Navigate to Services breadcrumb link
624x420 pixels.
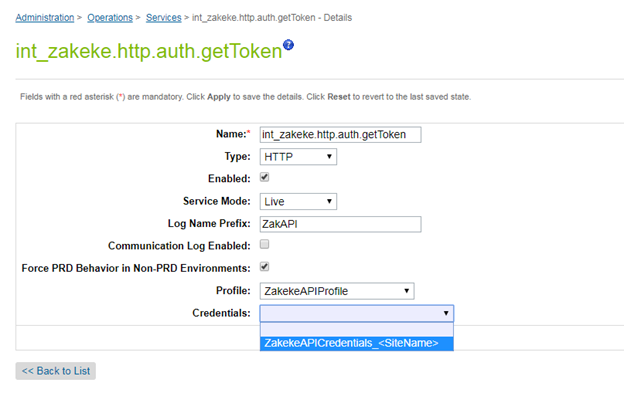[164, 18]
